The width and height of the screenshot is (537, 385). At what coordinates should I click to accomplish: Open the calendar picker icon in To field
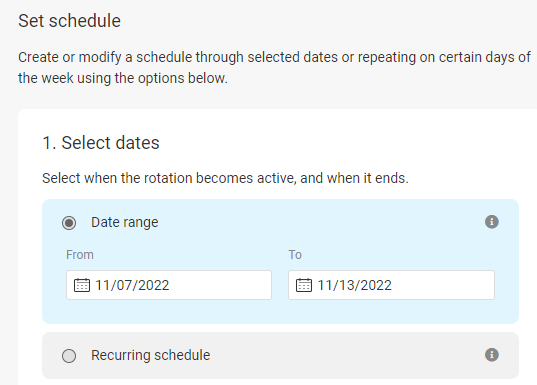pos(304,285)
